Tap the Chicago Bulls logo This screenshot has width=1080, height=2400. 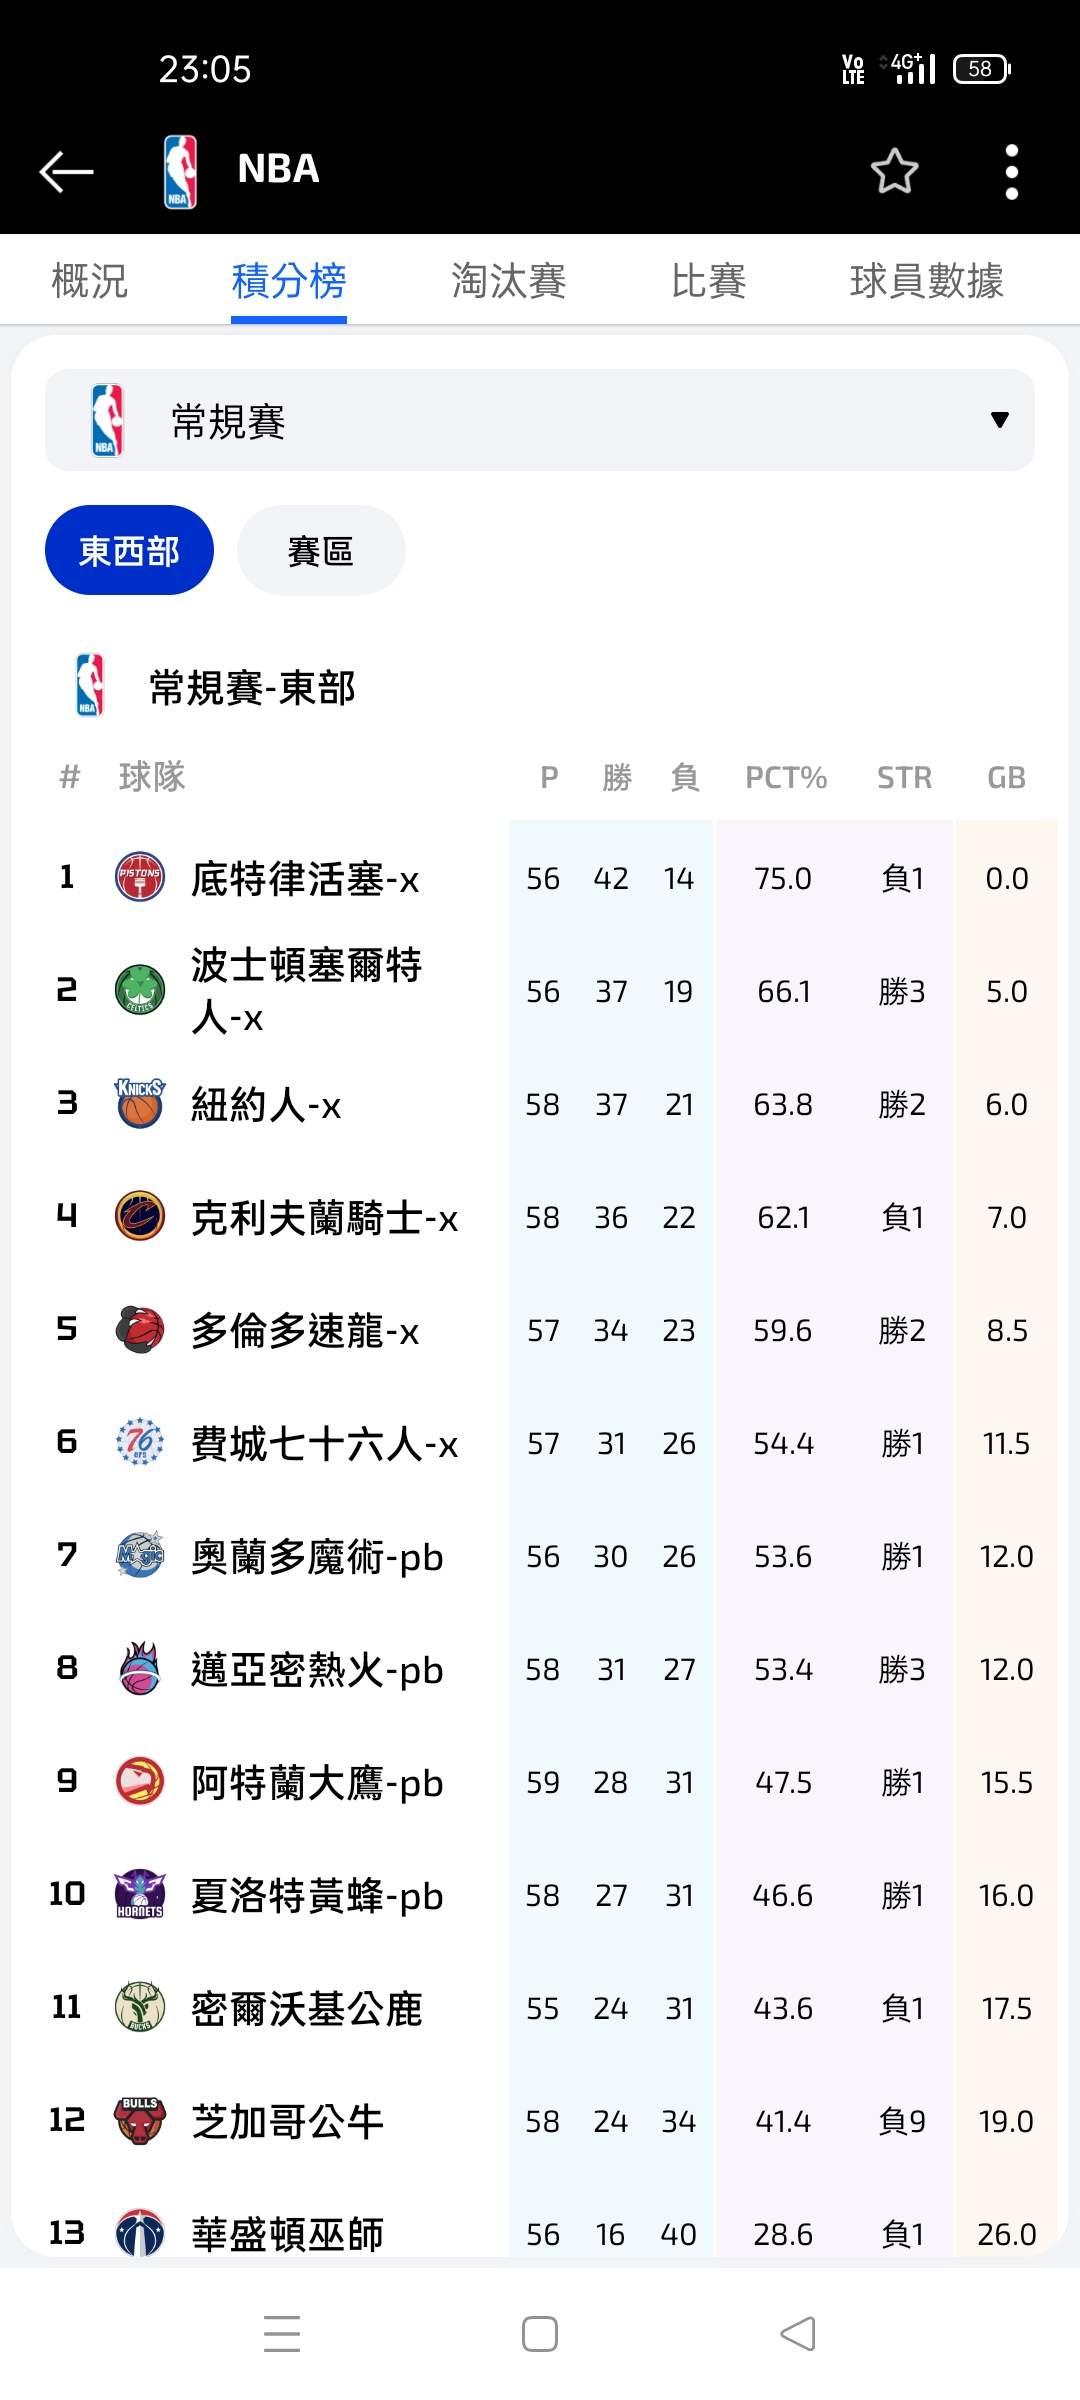tap(140, 2120)
